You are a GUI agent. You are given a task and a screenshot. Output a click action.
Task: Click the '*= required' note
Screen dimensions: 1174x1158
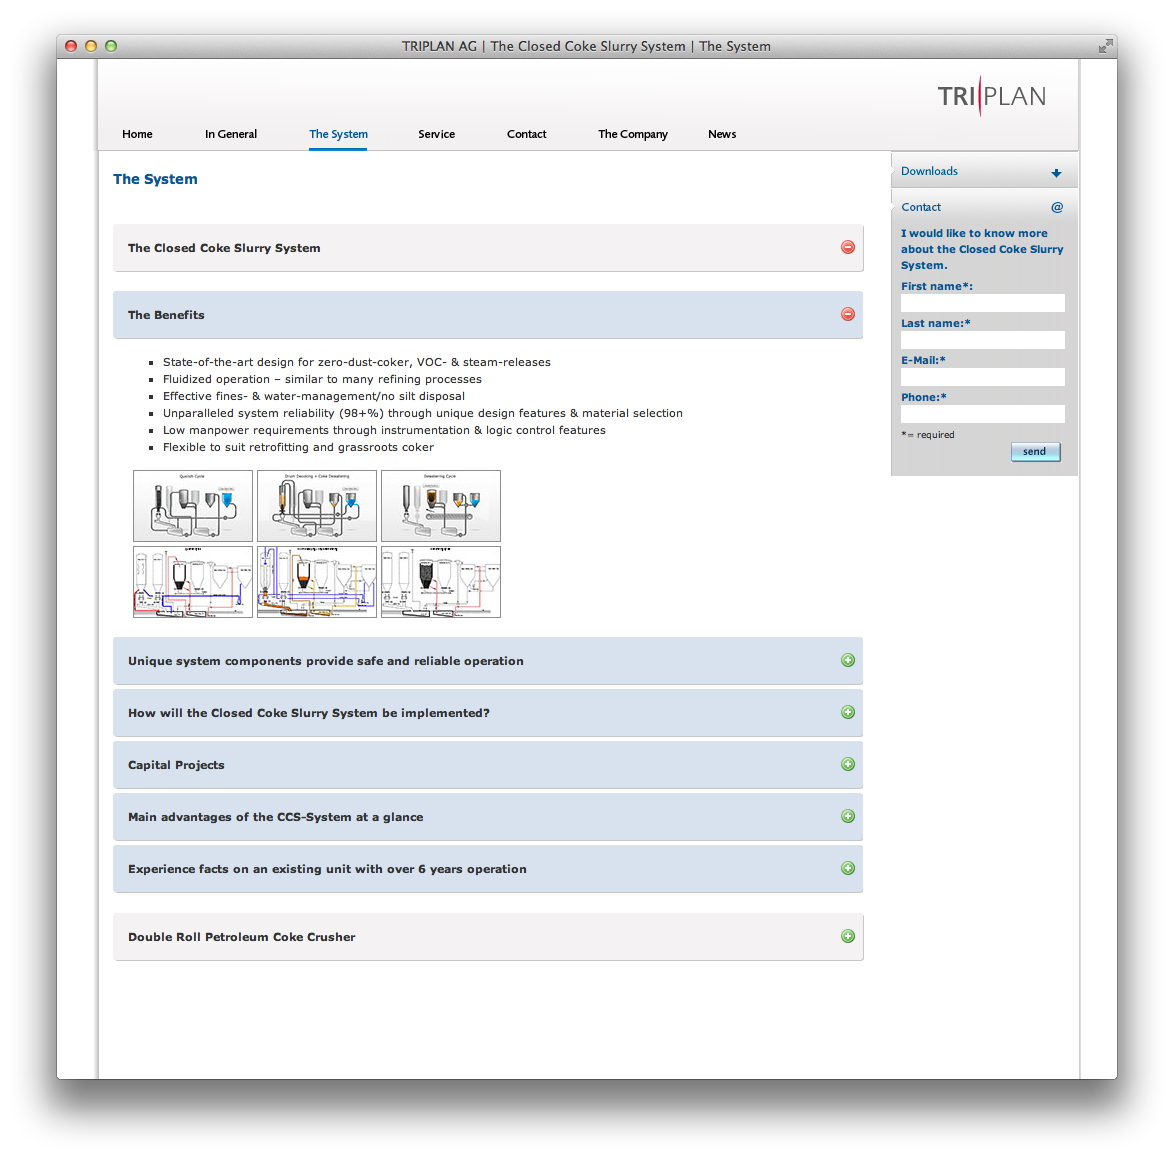click(928, 435)
